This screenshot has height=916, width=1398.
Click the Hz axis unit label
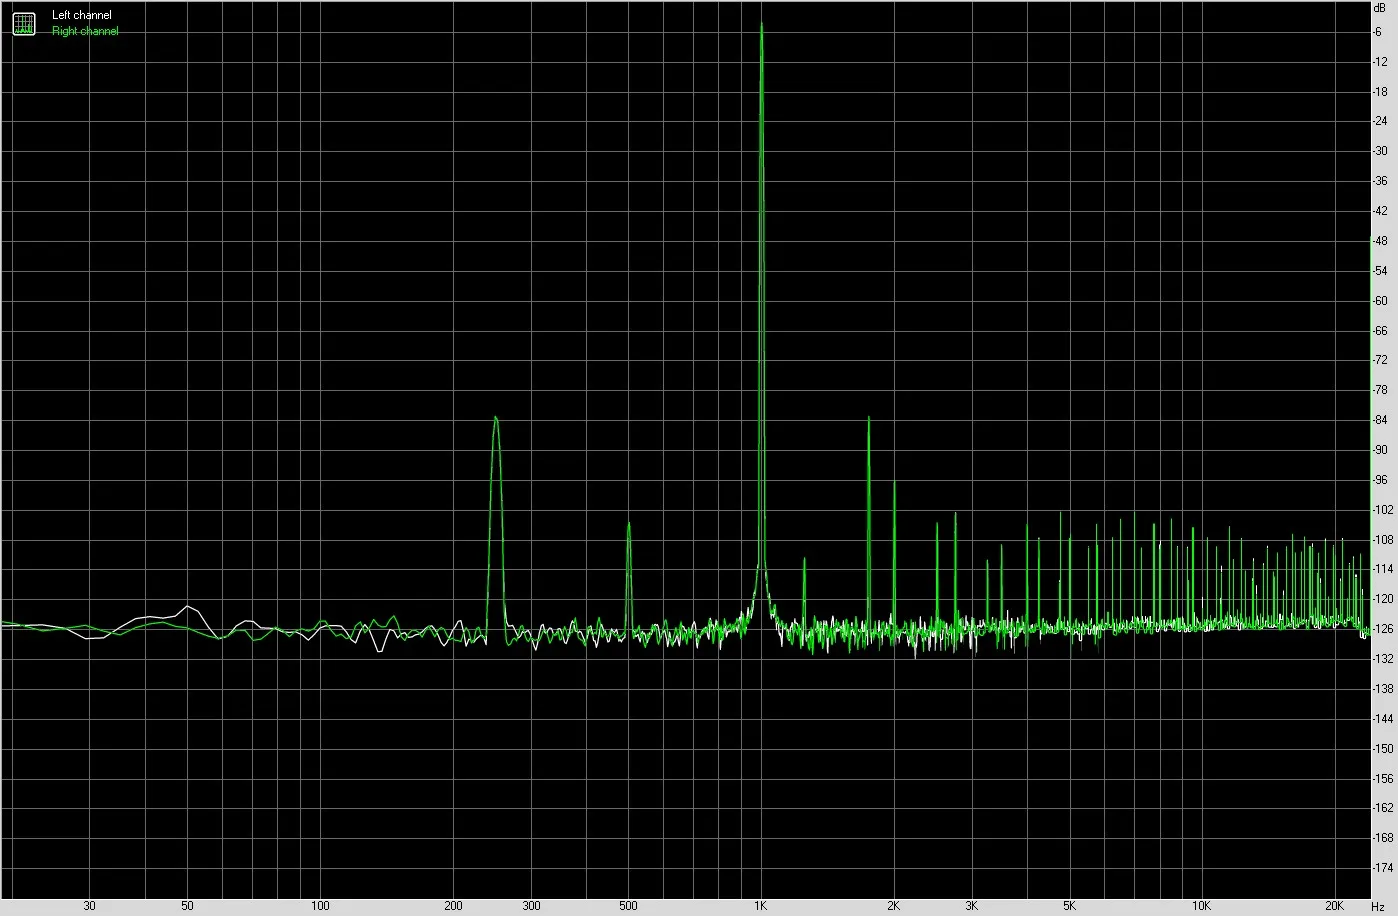pyautogui.click(x=1378, y=906)
